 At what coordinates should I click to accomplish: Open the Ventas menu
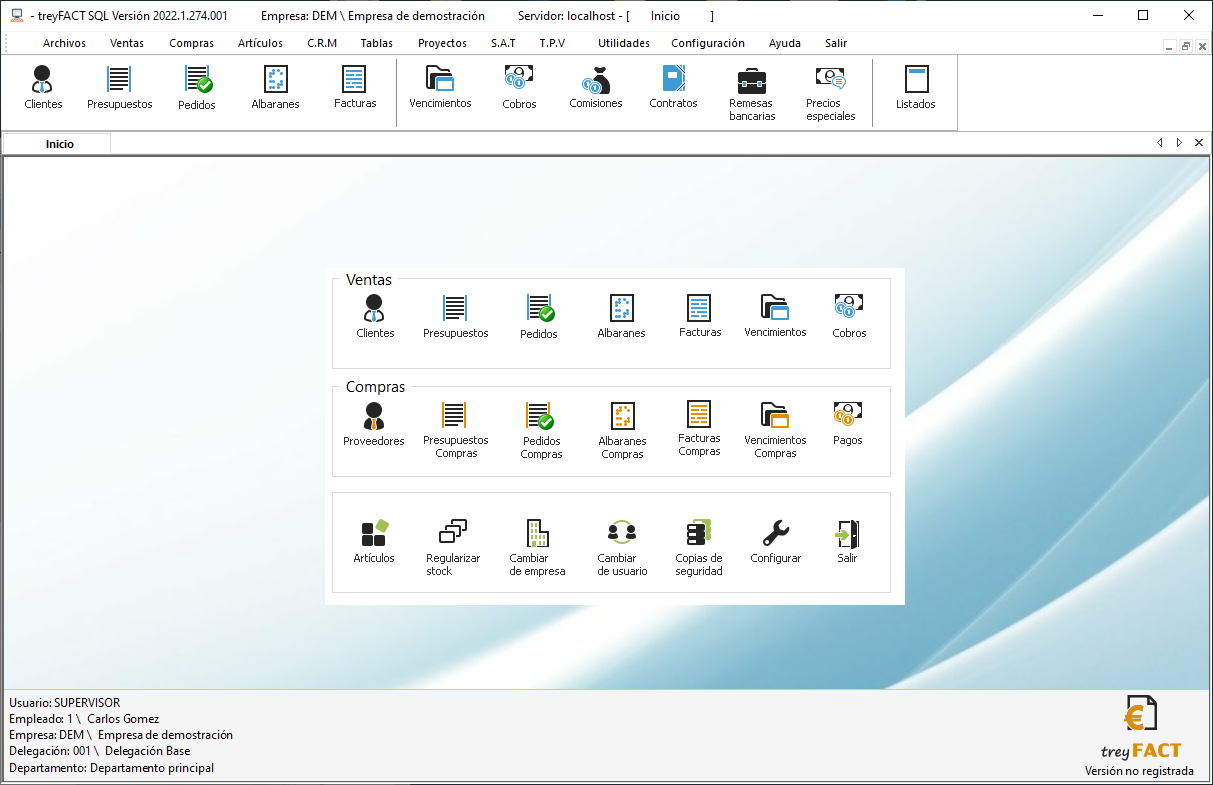pyautogui.click(x=127, y=43)
